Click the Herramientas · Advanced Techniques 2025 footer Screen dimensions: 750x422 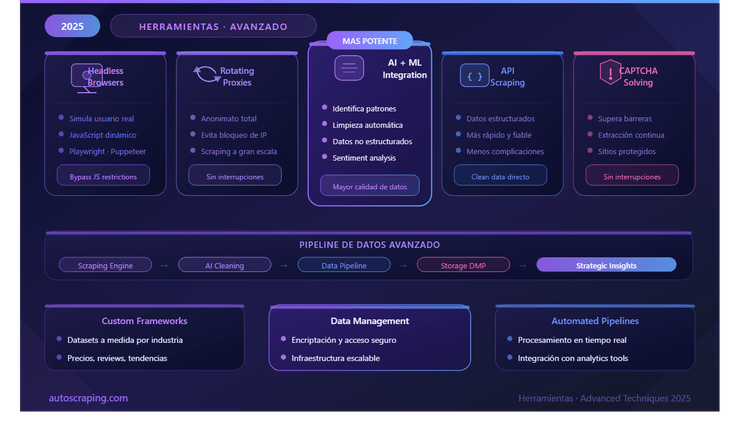[x=605, y=398]
